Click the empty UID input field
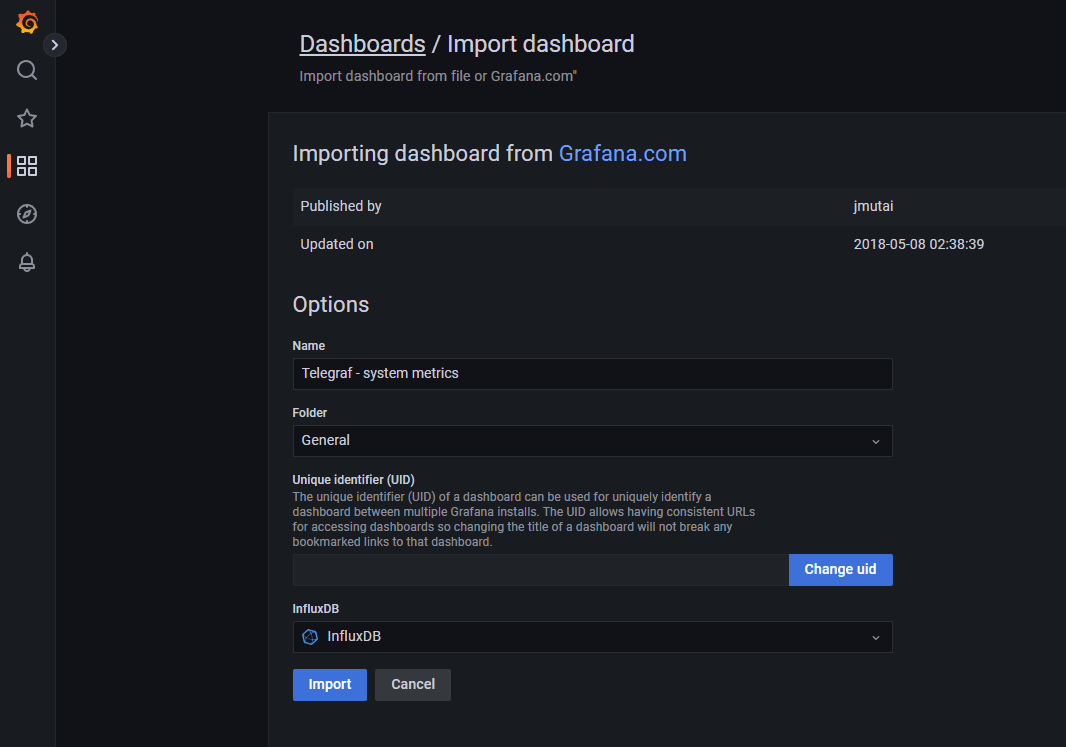 [x=540, y=570]
